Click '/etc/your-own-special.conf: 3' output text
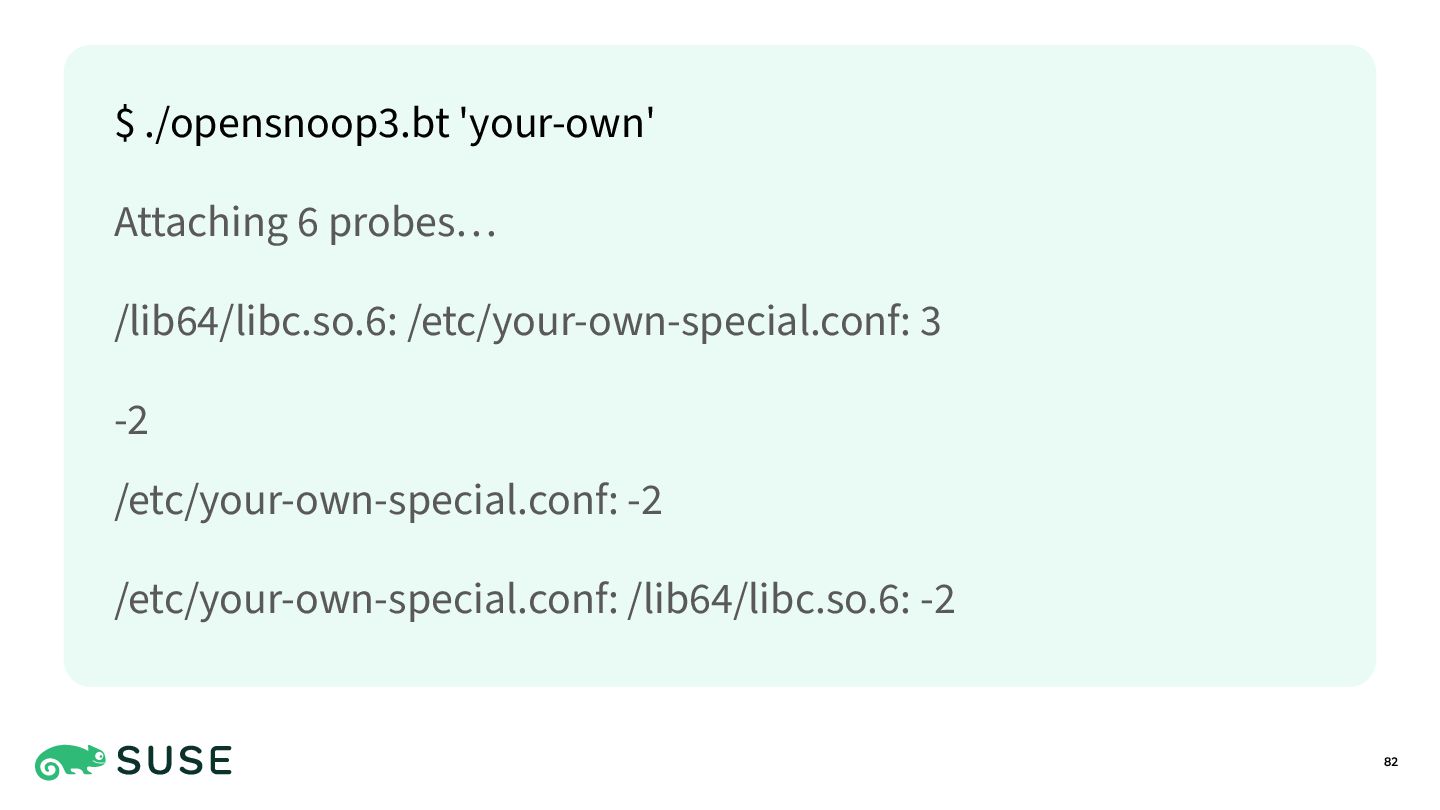Image resolution: width=1440 pixels, height=810 pixels. click(x=675, y=322)
